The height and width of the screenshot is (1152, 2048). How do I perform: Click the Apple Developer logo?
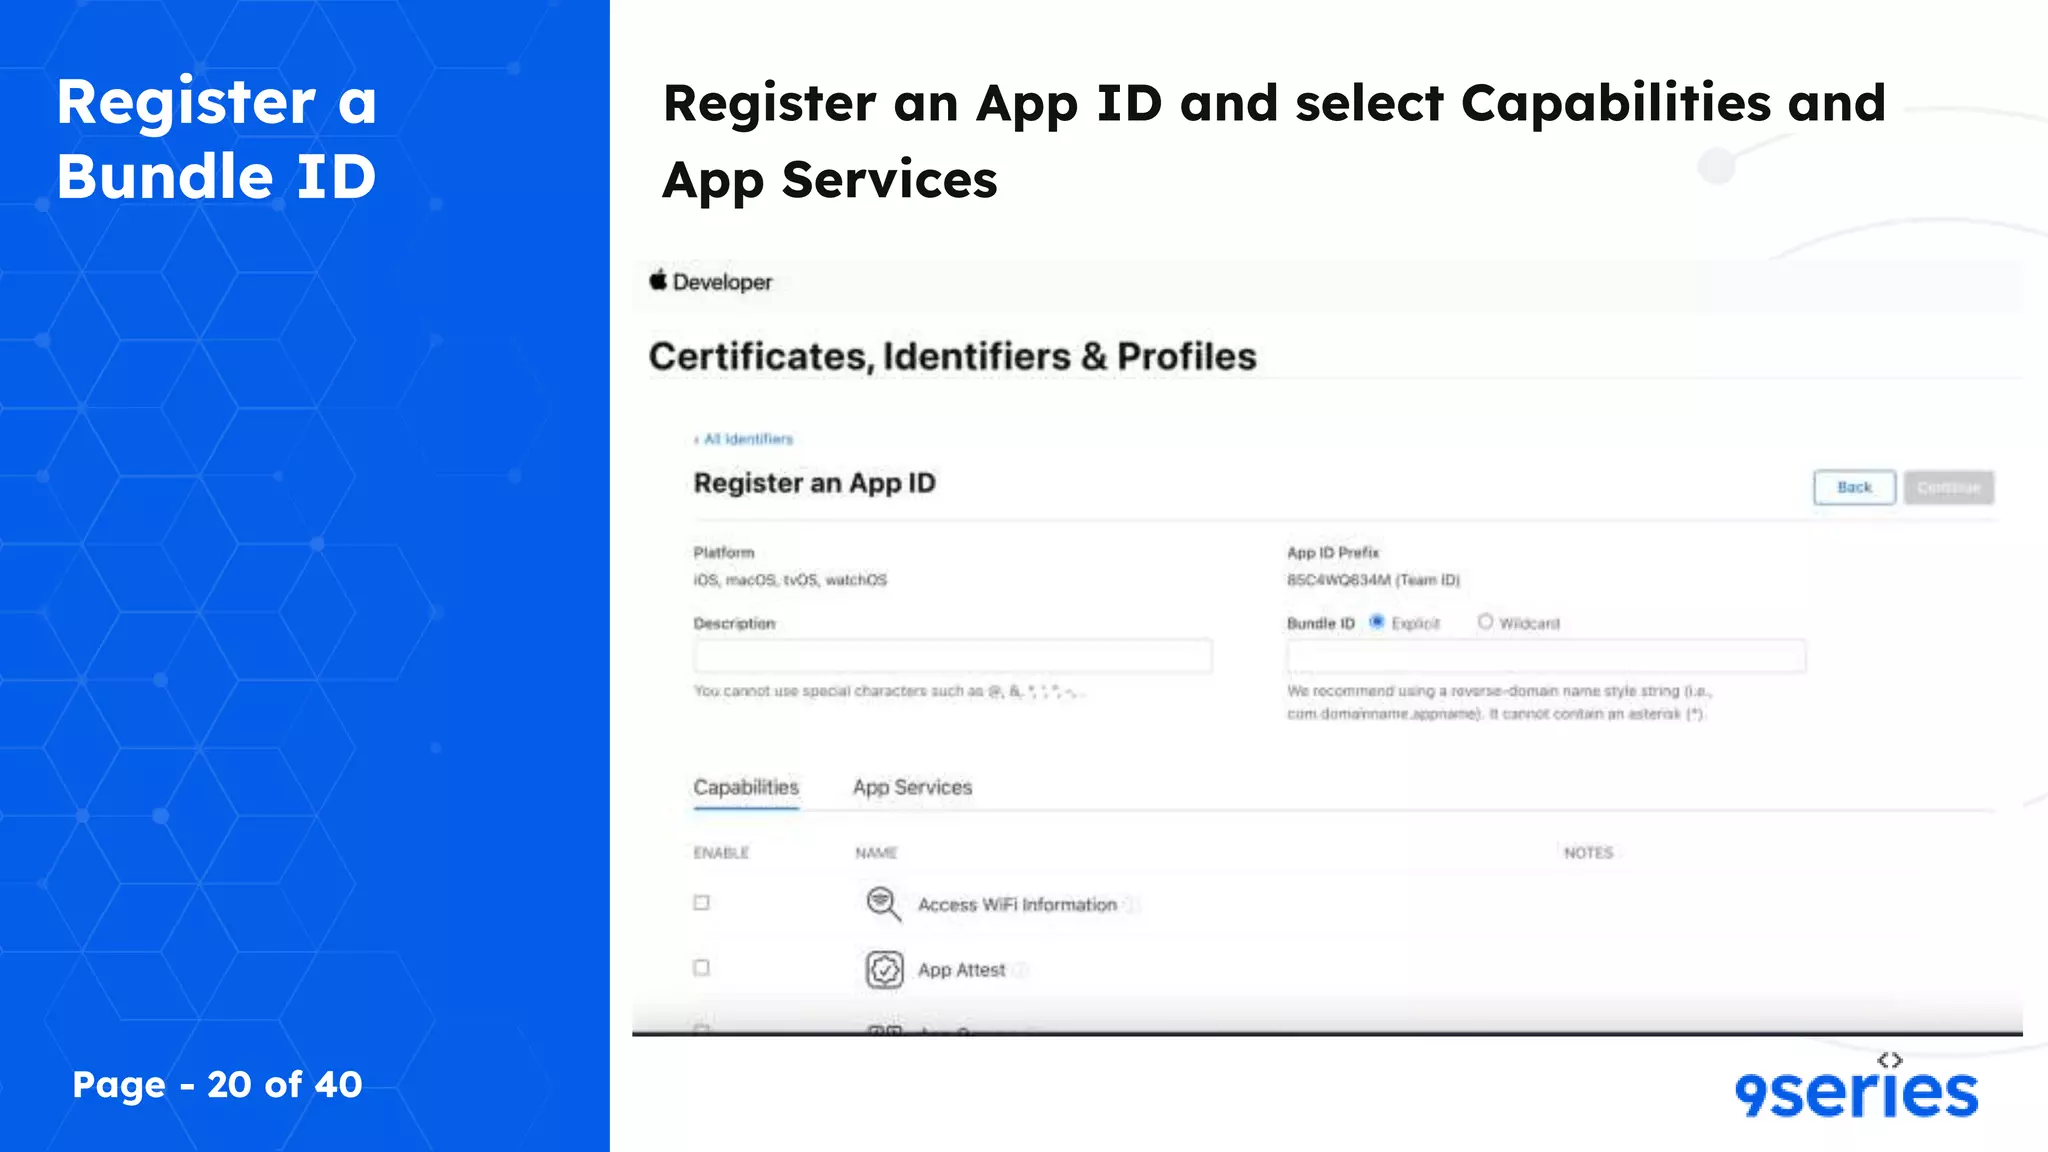[710, 282]
